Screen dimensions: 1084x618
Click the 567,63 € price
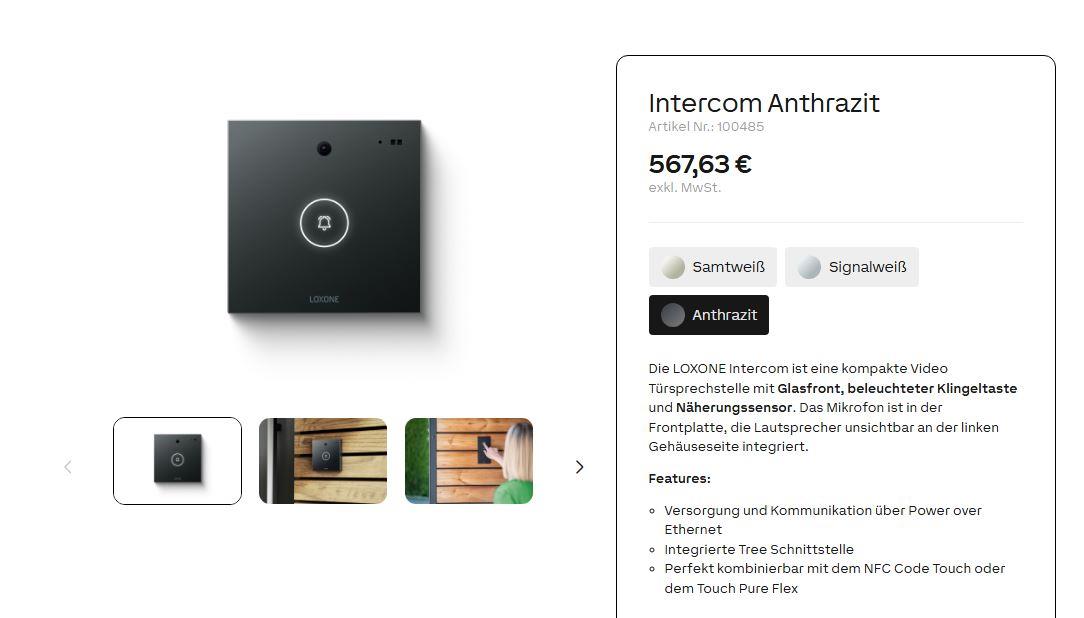click(x=700, y=165)
